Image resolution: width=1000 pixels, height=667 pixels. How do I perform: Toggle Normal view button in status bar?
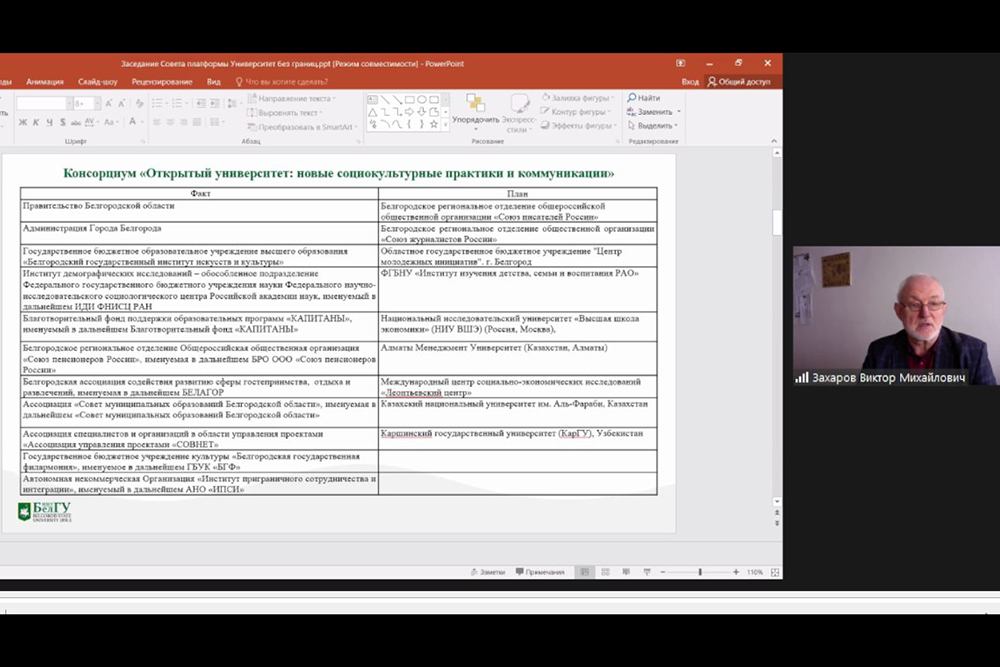click(585, 572)
